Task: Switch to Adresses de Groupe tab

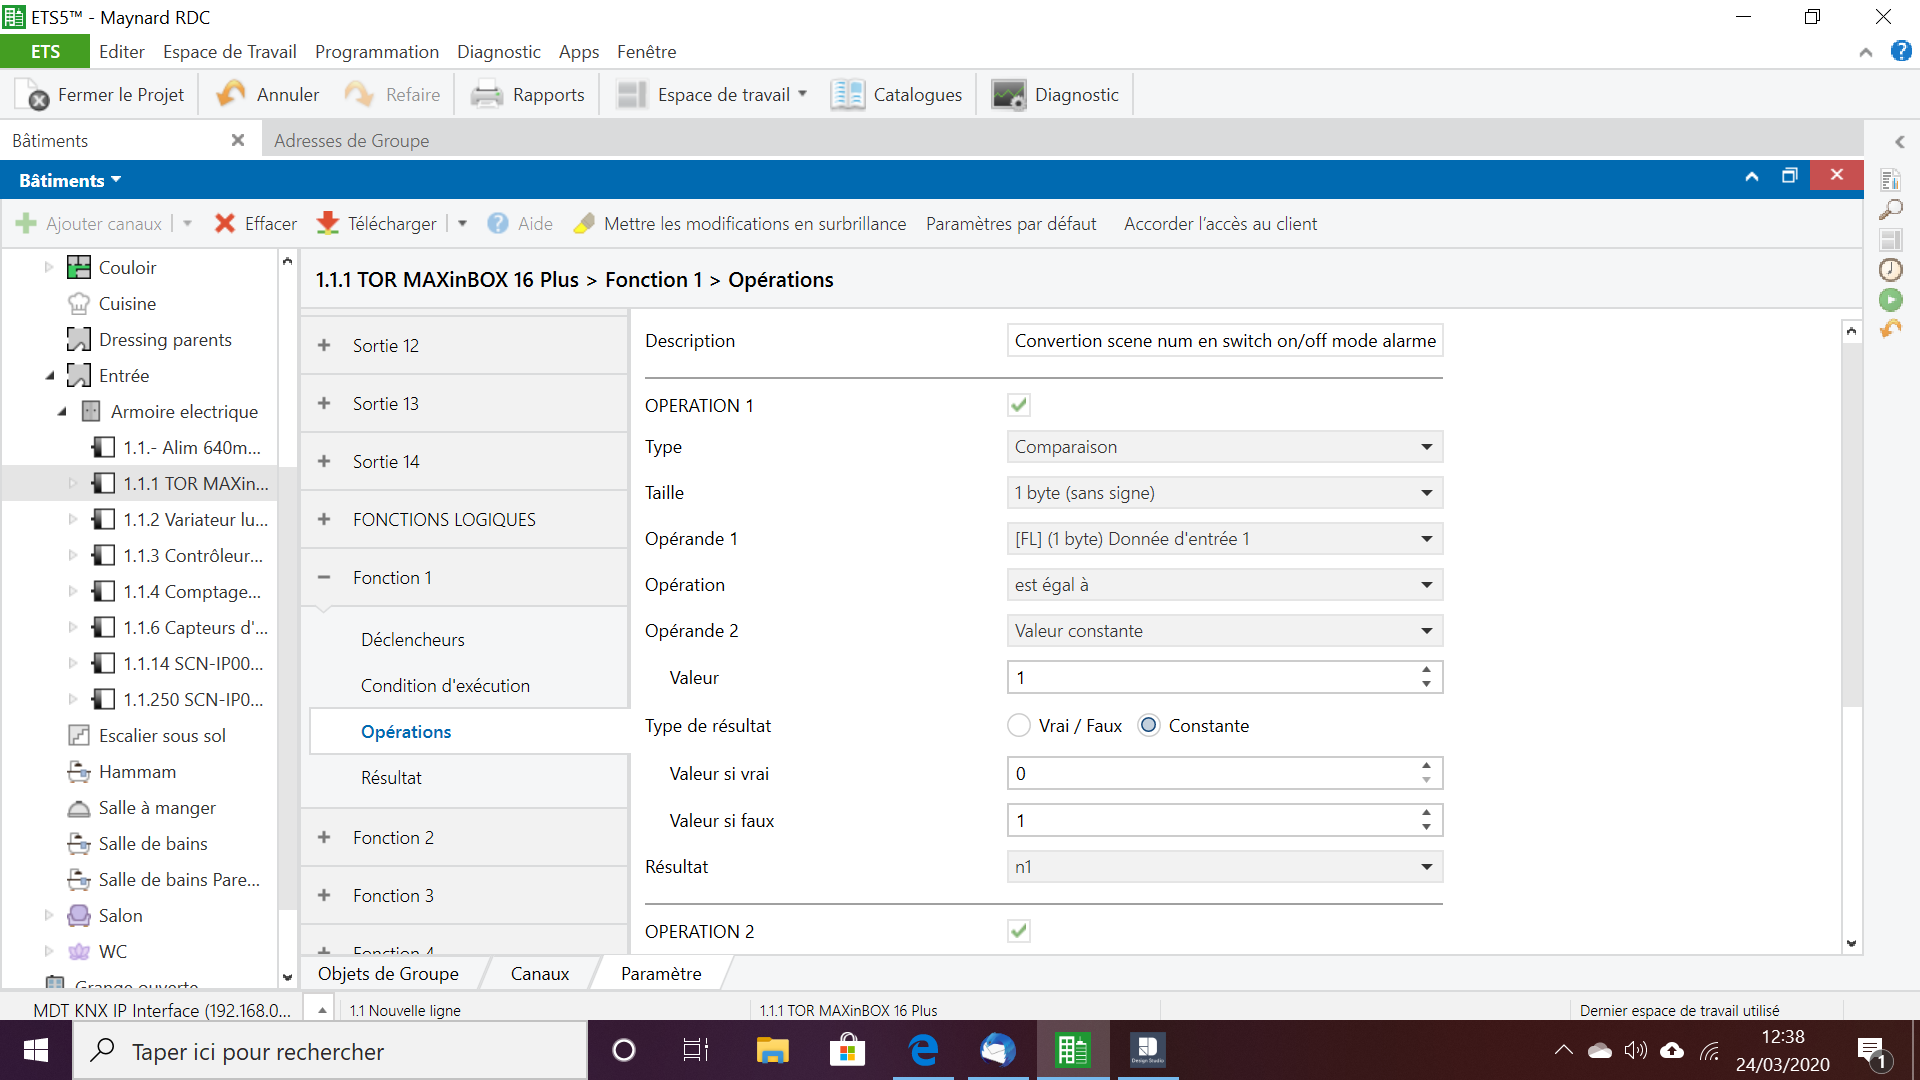Action: (351, 141)
